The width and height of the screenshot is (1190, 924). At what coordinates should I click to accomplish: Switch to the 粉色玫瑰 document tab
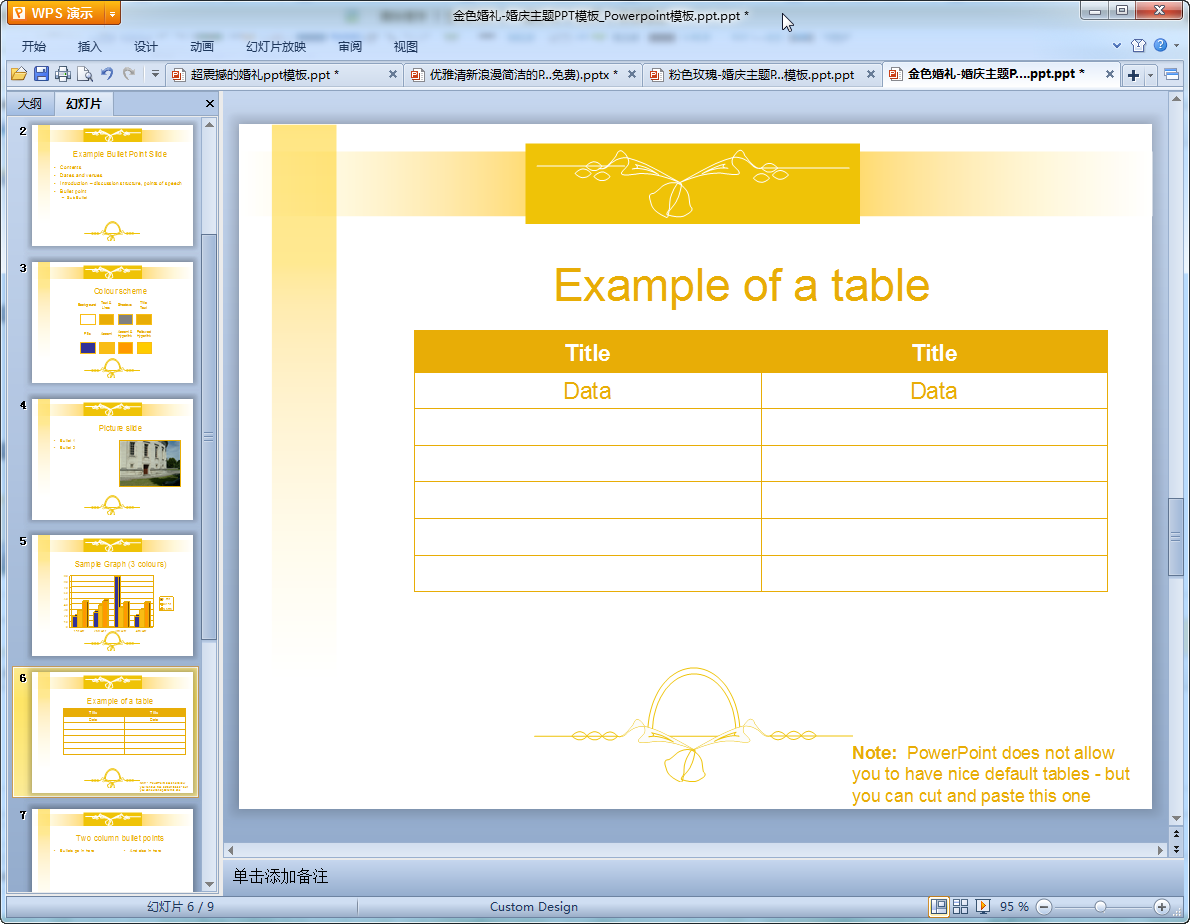pyautogui.click(x=760, y=75)
